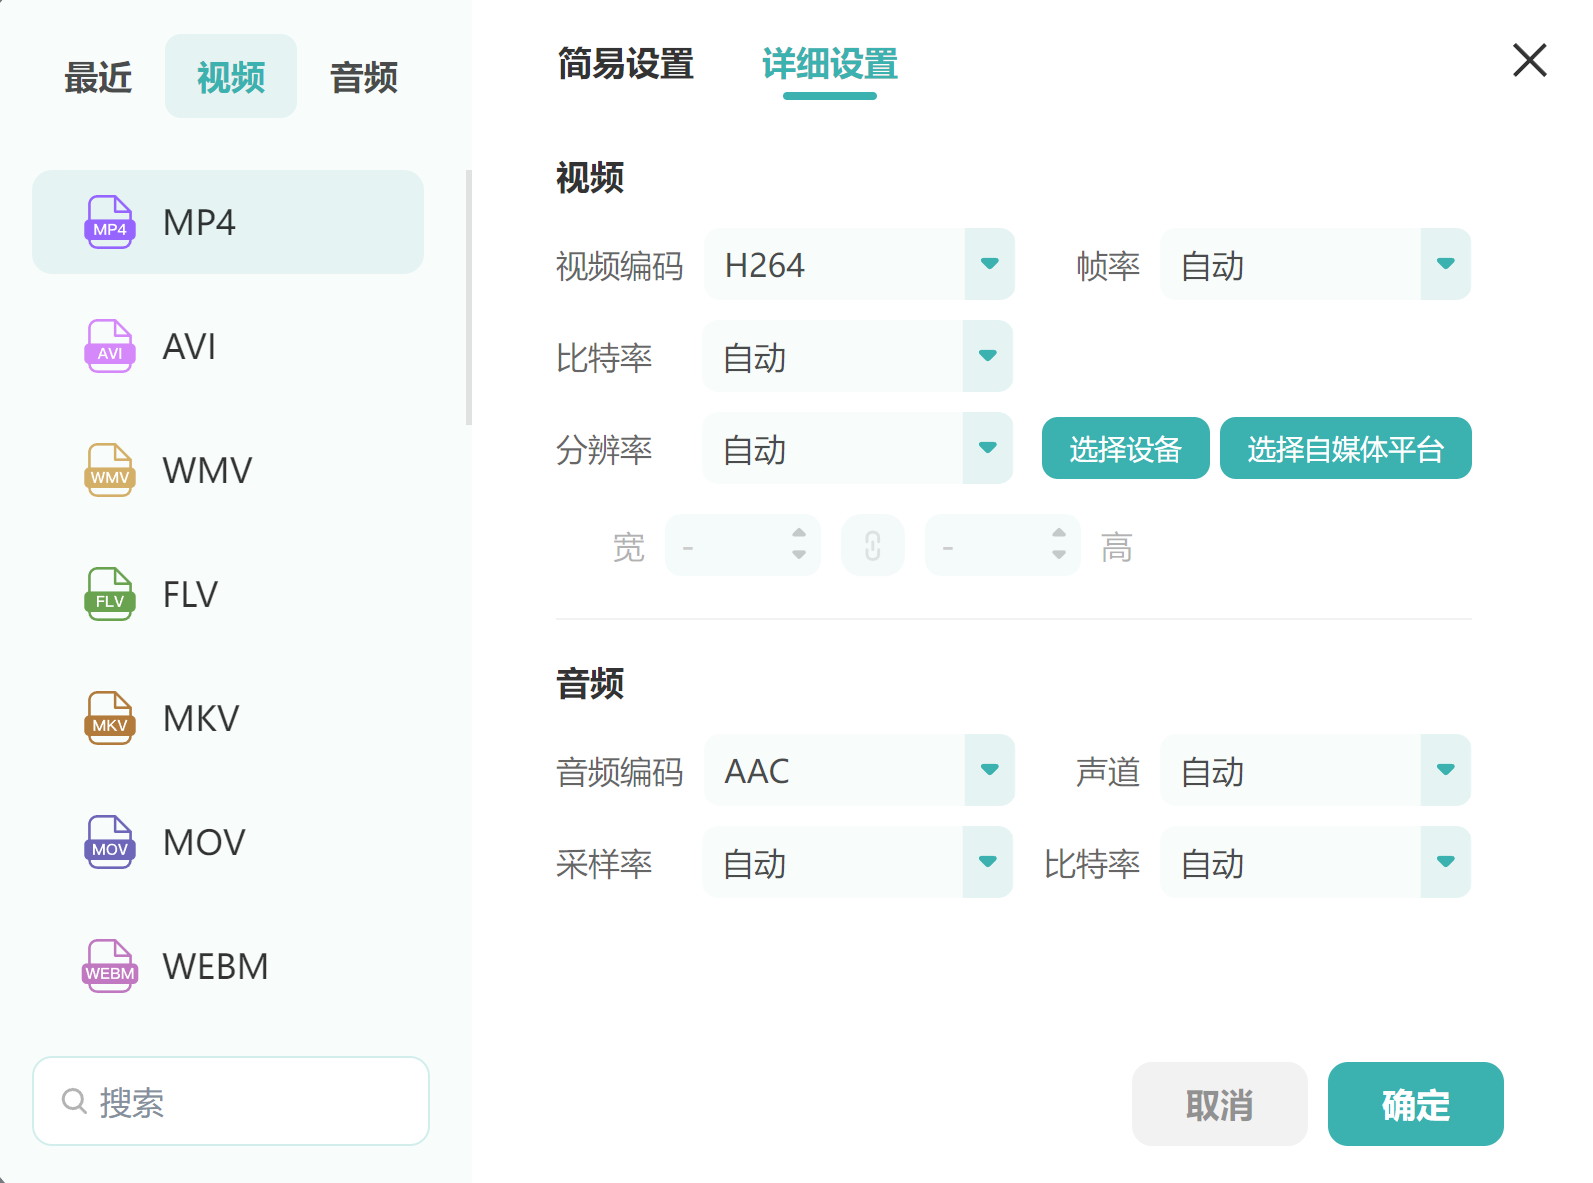Select the MOV file icon
This screenshot has width=1593, height=1183.
(109, 842)
